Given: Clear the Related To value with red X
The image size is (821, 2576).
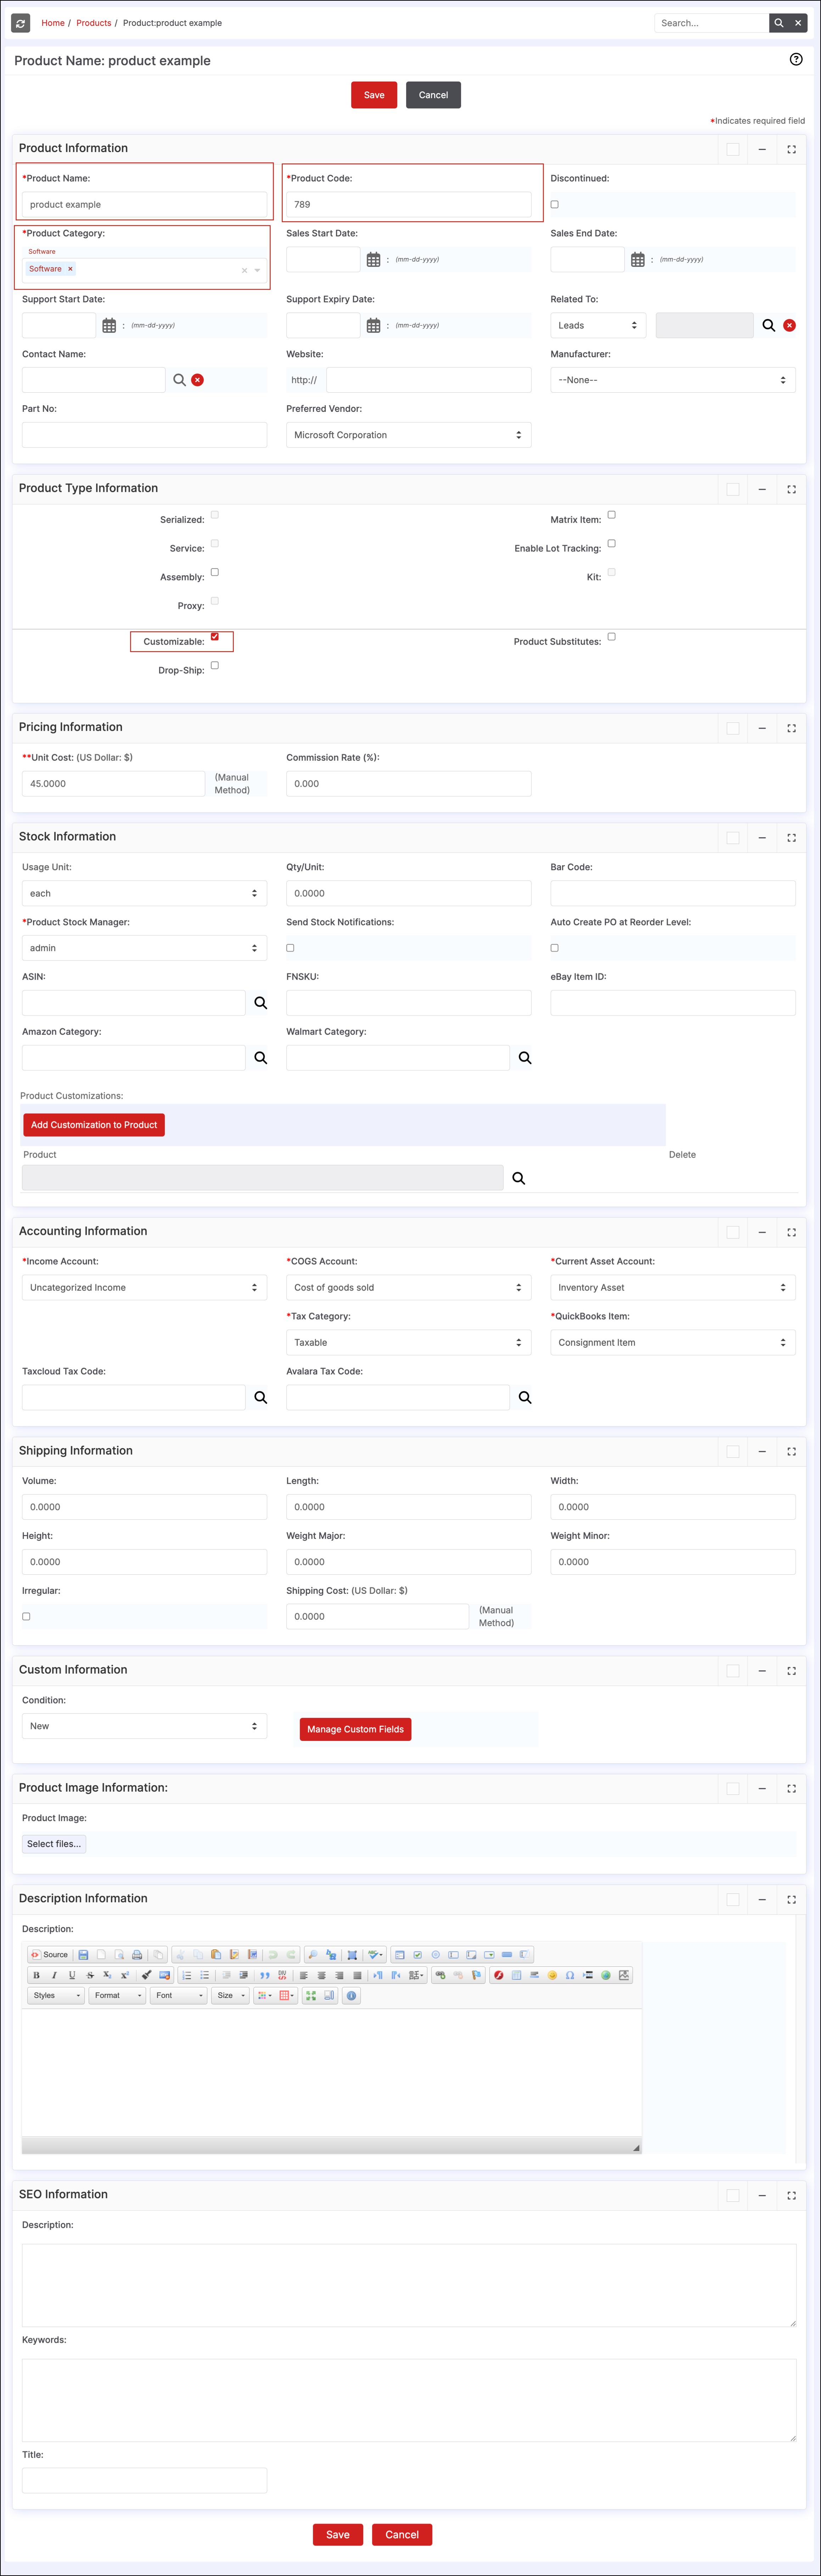Looking at the screenshot, I should 789,325.
